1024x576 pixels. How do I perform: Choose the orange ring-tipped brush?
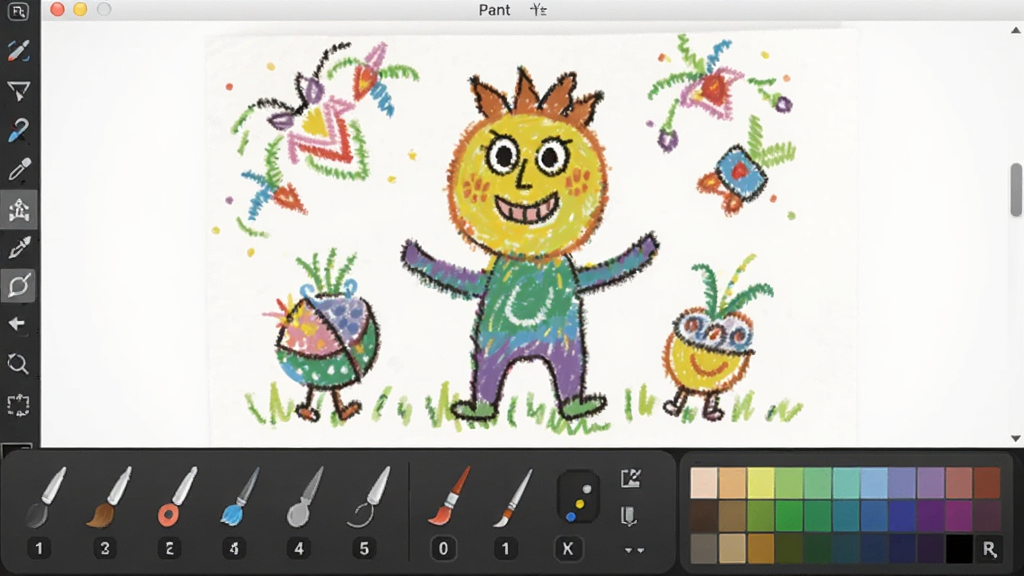click(176, 497)
